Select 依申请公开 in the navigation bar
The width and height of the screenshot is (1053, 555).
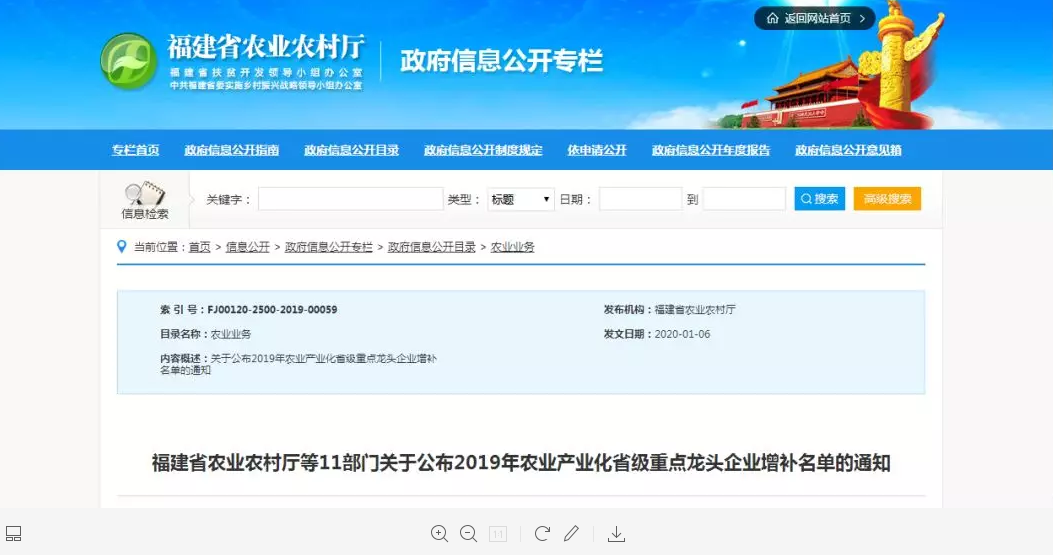pyautogui.click(x=596, y=150)
